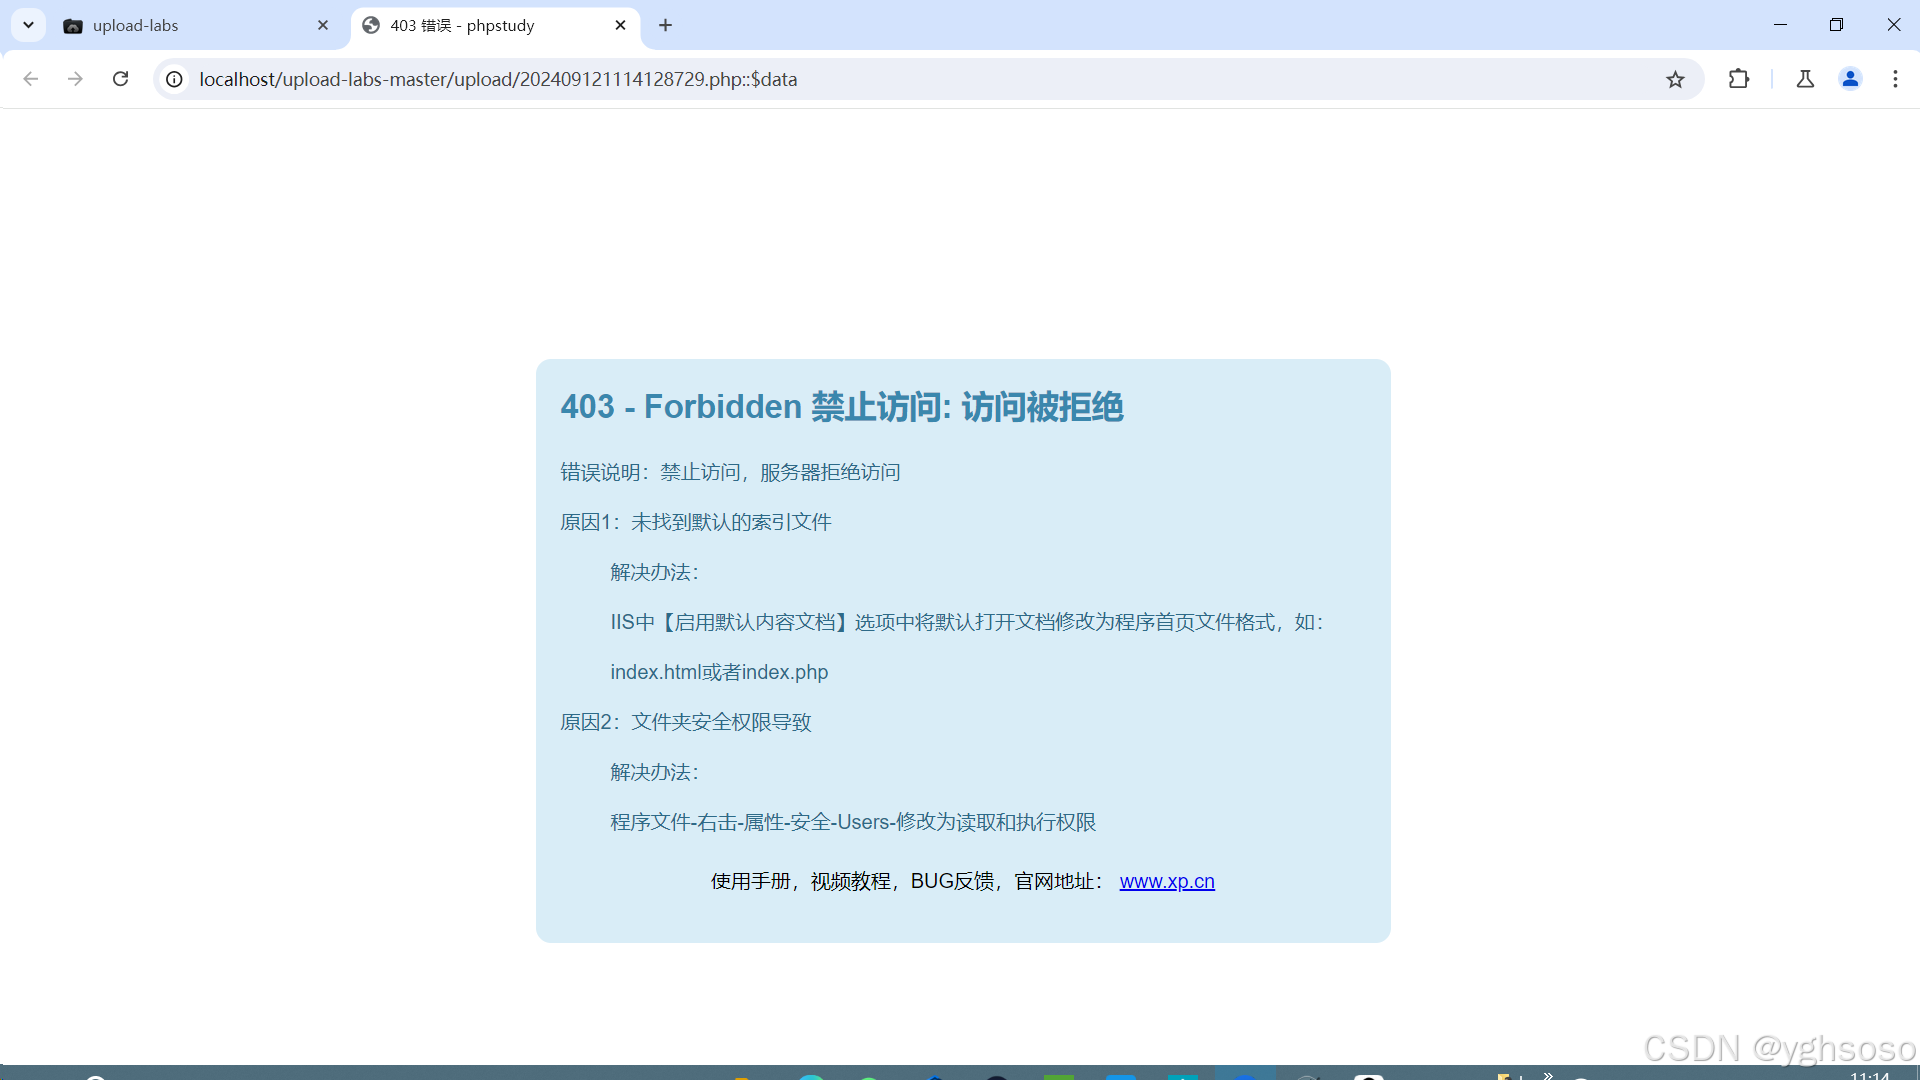Open the Chrome profile avatar
The image size is (1920, 1080).
pyautogui.click(x=1850, y=79)
